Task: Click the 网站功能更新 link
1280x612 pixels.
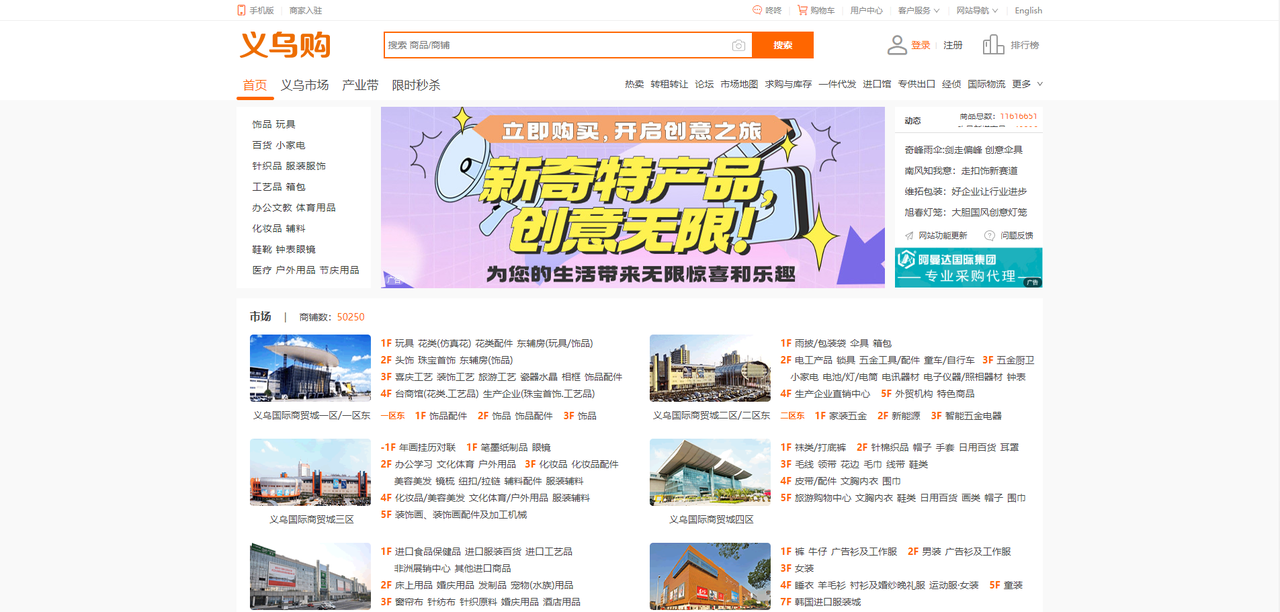Action: (943, 235)
